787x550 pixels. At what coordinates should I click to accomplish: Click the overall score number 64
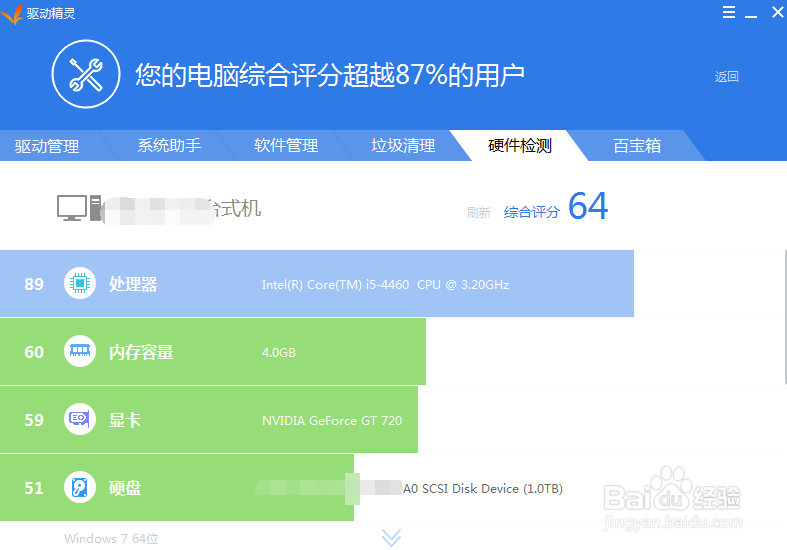click(588, 206)
